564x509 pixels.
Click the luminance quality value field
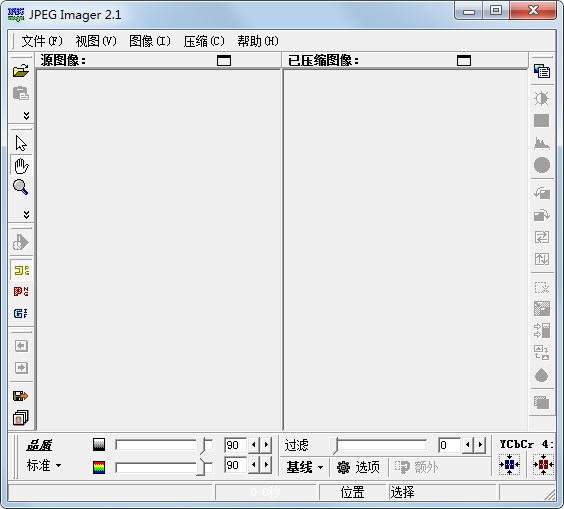235,445
